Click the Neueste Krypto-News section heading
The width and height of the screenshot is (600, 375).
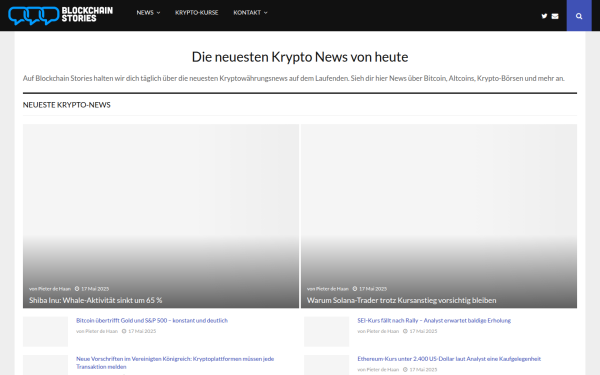point(67,105)
